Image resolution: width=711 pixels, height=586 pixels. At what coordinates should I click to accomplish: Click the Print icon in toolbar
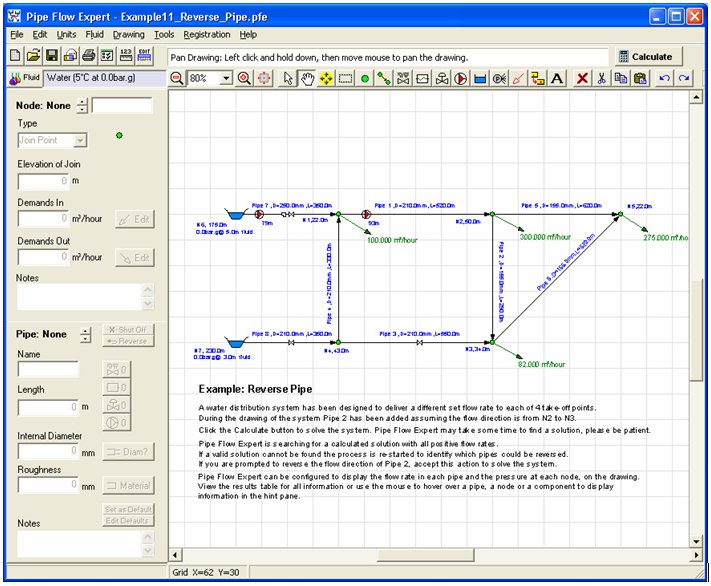(88, 56)
